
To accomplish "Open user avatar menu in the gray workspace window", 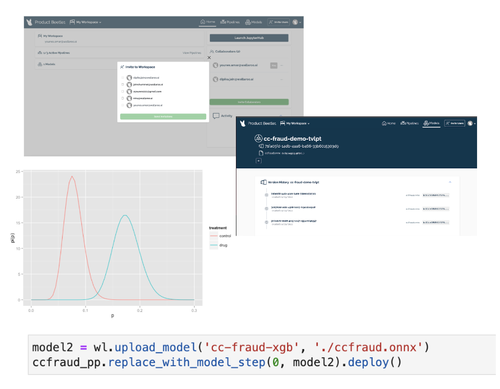I will (296, 22).
